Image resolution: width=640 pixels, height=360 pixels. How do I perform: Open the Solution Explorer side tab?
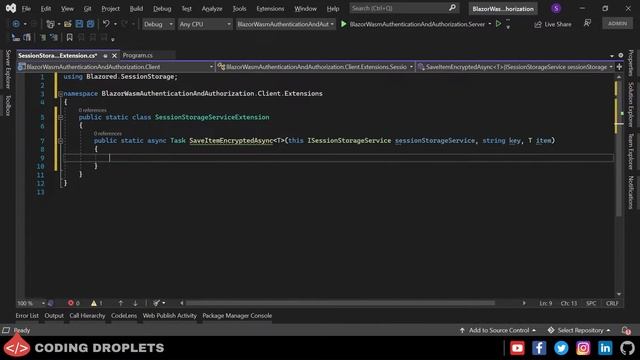tap(631, 104)
